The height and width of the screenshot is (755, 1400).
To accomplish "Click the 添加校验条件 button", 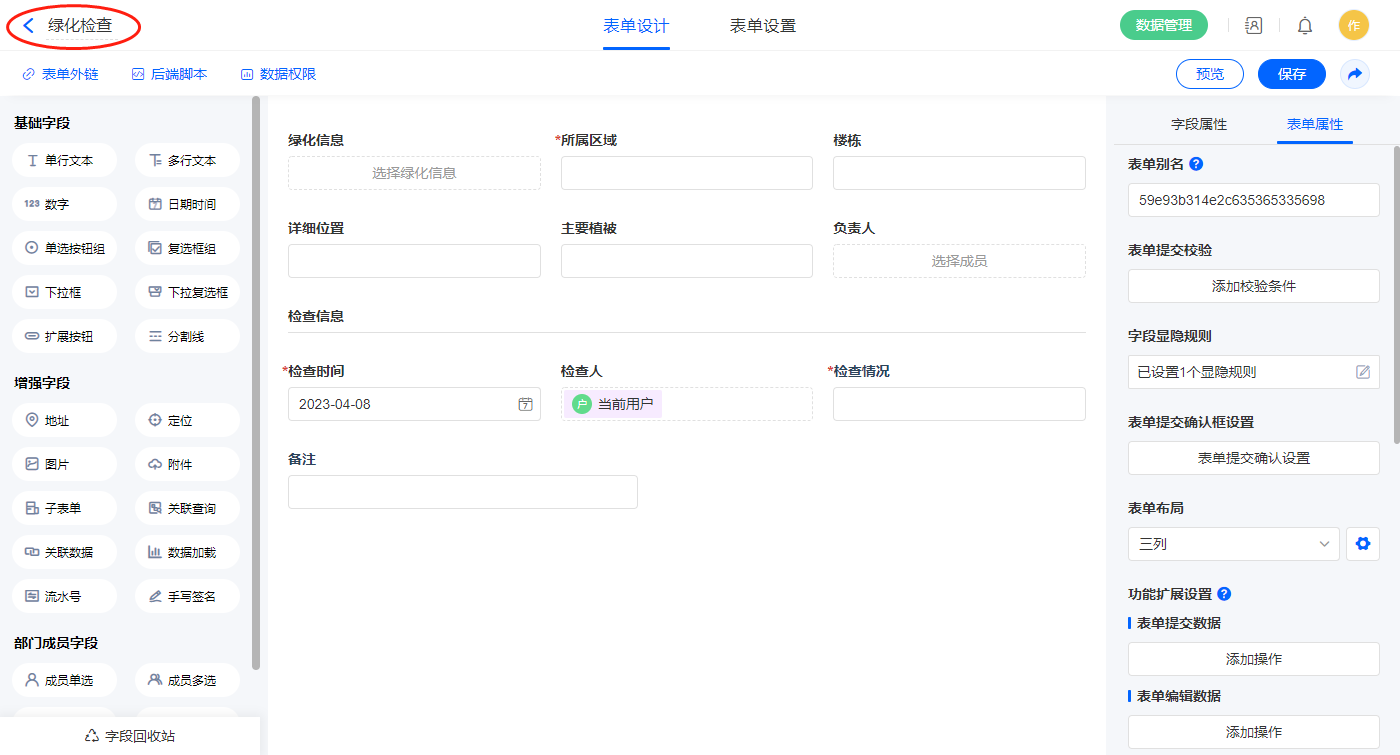I will click(1253, 286).
